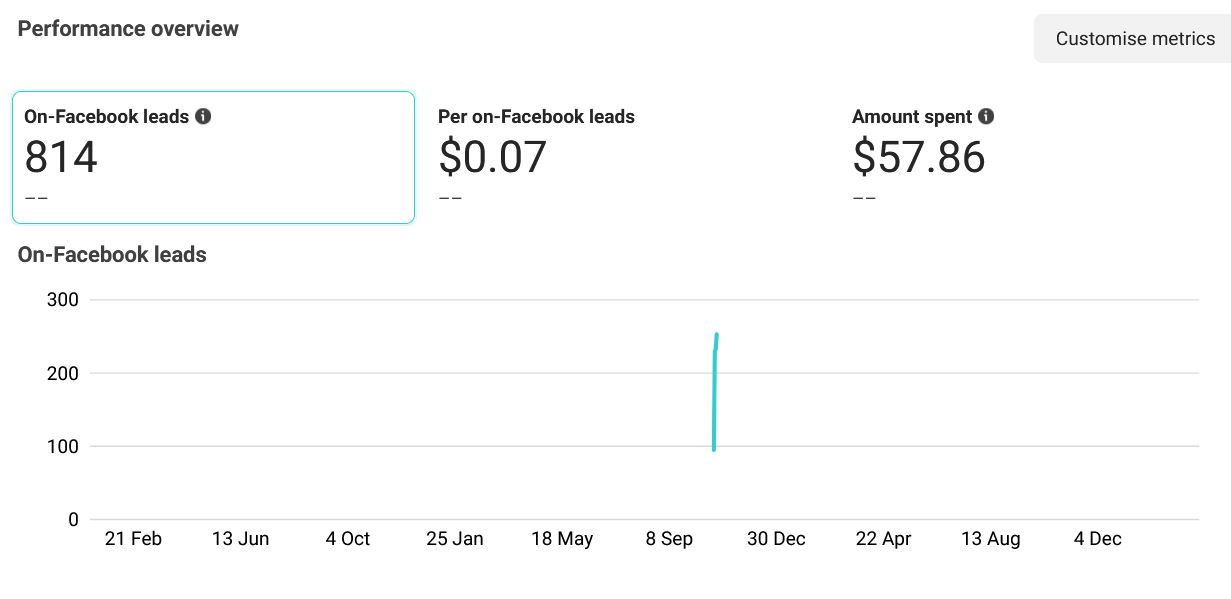Screen dimensions: 1231x599
Task: Open the Customise metrics button
Action: (x=1135, y=39)
